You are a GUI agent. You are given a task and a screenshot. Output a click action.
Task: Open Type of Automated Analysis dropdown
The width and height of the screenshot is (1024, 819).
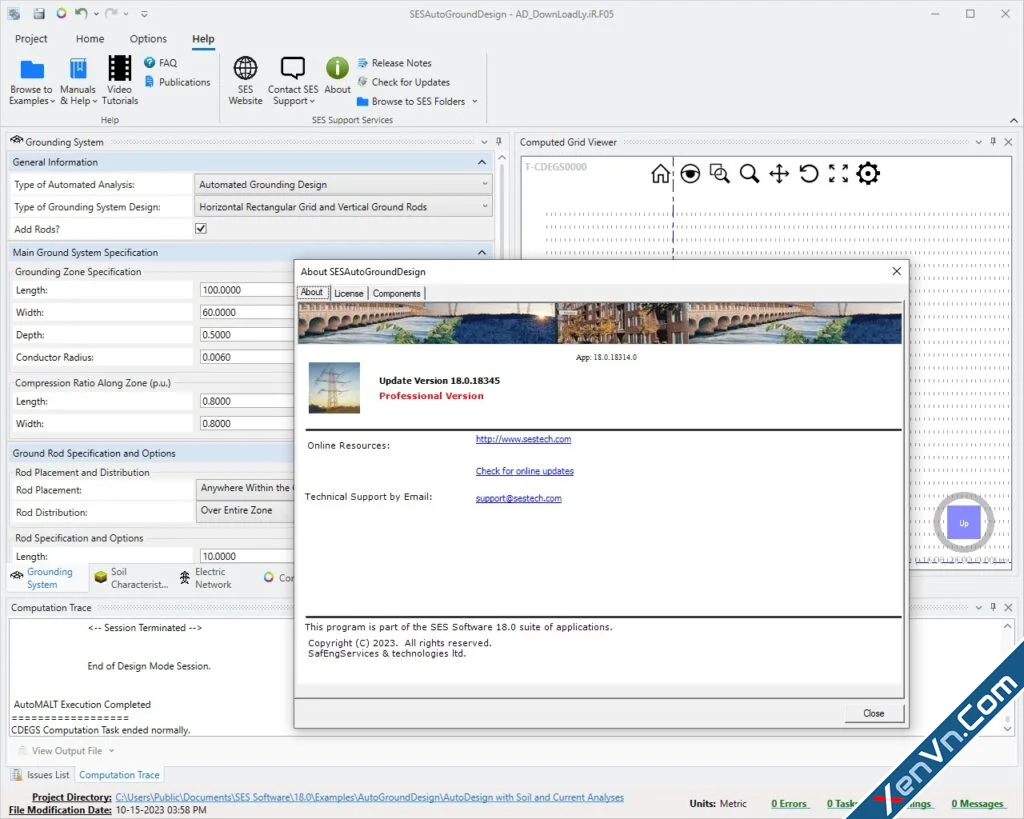click(x=343, y=185)
